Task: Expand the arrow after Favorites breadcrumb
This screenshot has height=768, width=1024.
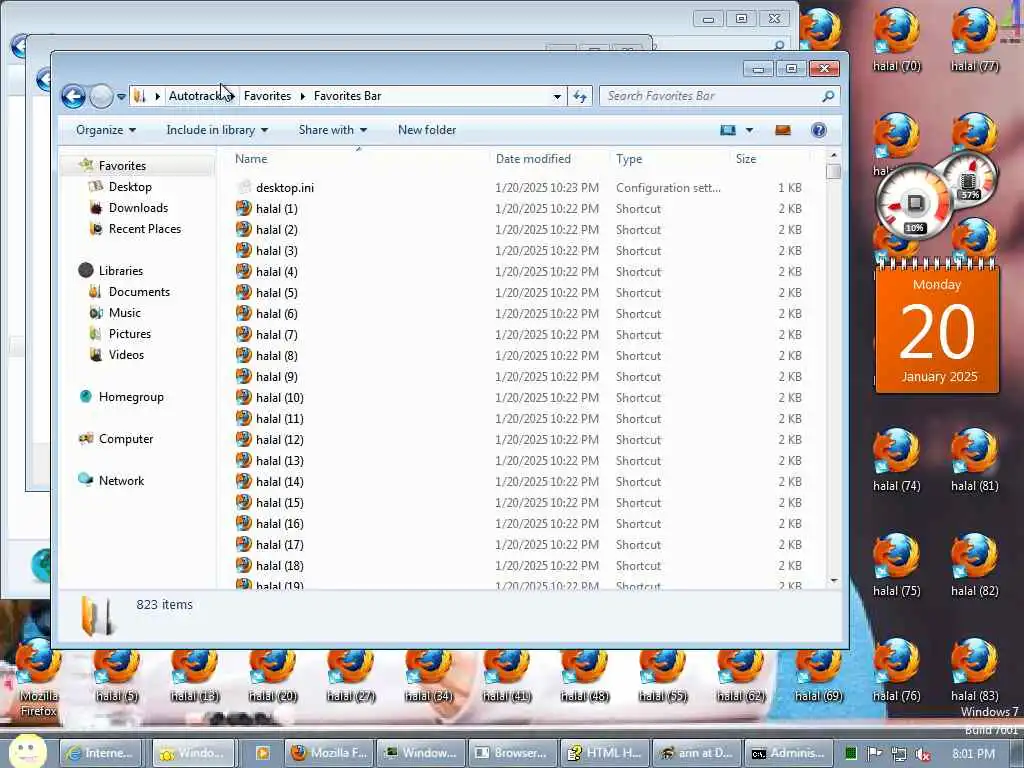Action: 302,96
